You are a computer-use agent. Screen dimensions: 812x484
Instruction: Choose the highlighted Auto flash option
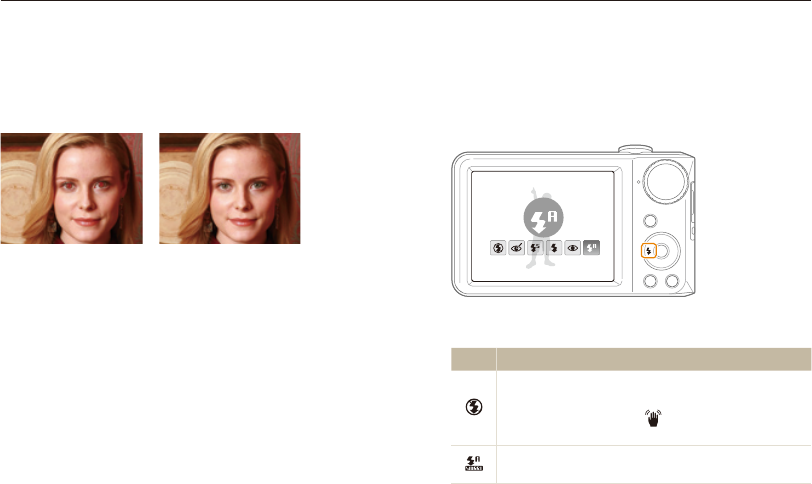pyautogui.click(x=591, y=248)
